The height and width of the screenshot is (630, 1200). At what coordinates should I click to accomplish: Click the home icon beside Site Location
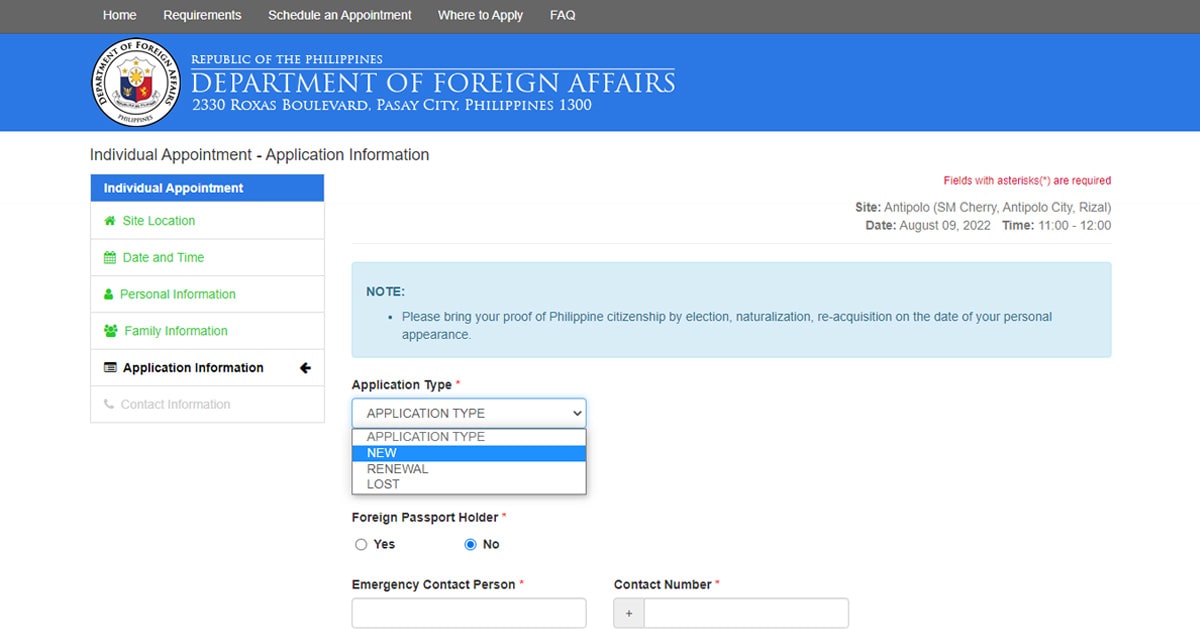click(112, 220)
